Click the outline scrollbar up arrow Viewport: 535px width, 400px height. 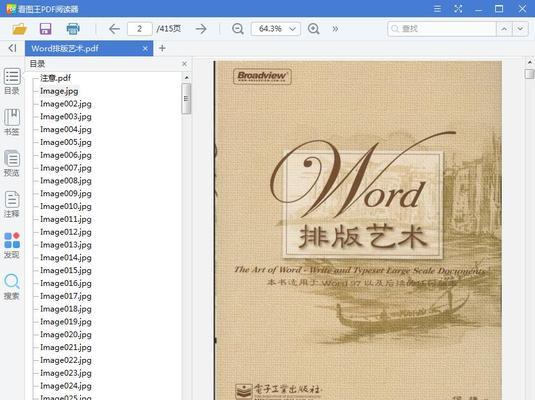[x=186, y=78]
